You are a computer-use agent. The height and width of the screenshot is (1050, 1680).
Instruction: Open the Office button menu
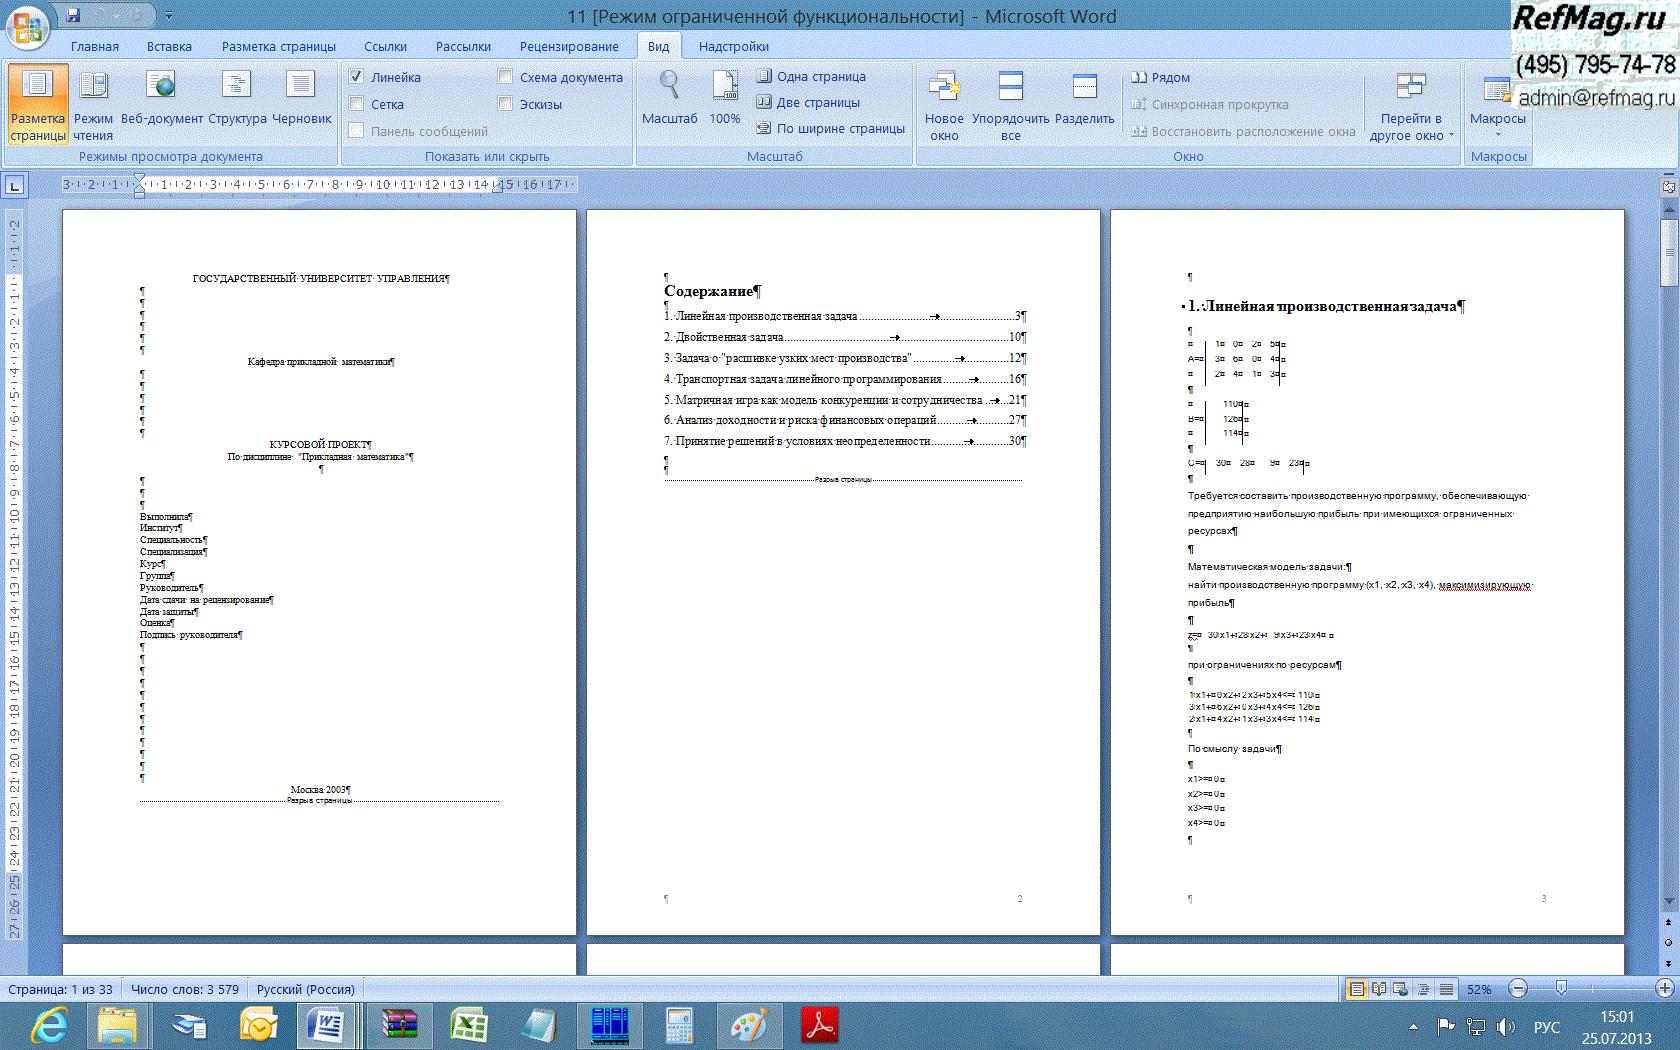click(x=27, y=27)
